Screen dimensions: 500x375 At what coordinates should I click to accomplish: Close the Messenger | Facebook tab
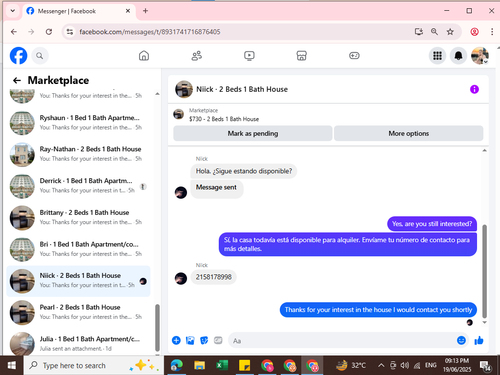(128, 11)
